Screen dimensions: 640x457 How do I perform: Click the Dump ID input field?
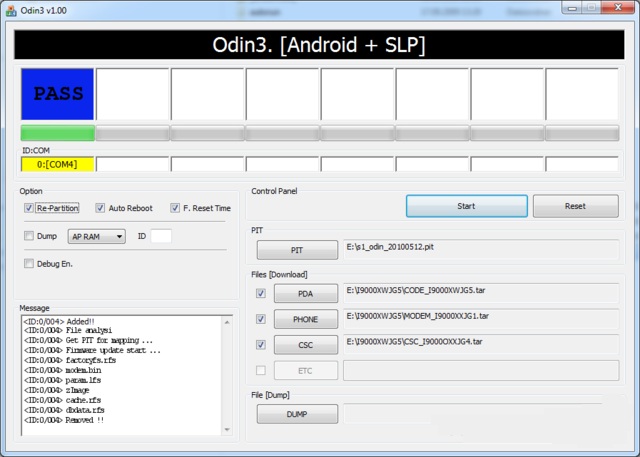[x=161, y=236]
